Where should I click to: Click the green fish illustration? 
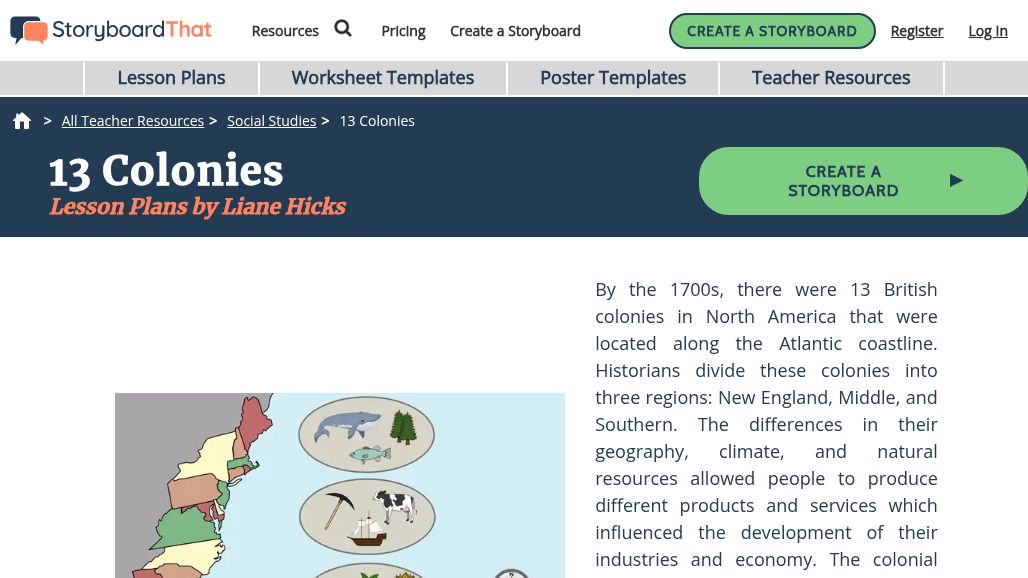coord(370,456)
